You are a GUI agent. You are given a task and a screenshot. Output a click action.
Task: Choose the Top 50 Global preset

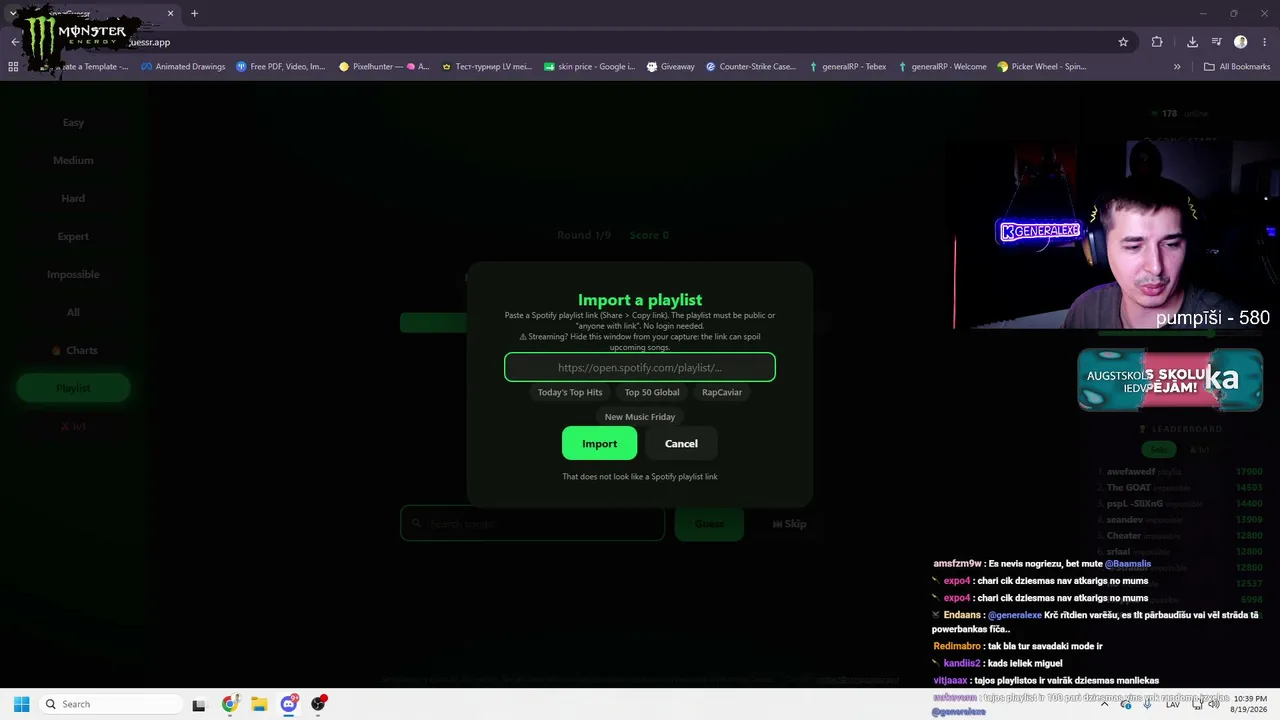coord(652,393)
